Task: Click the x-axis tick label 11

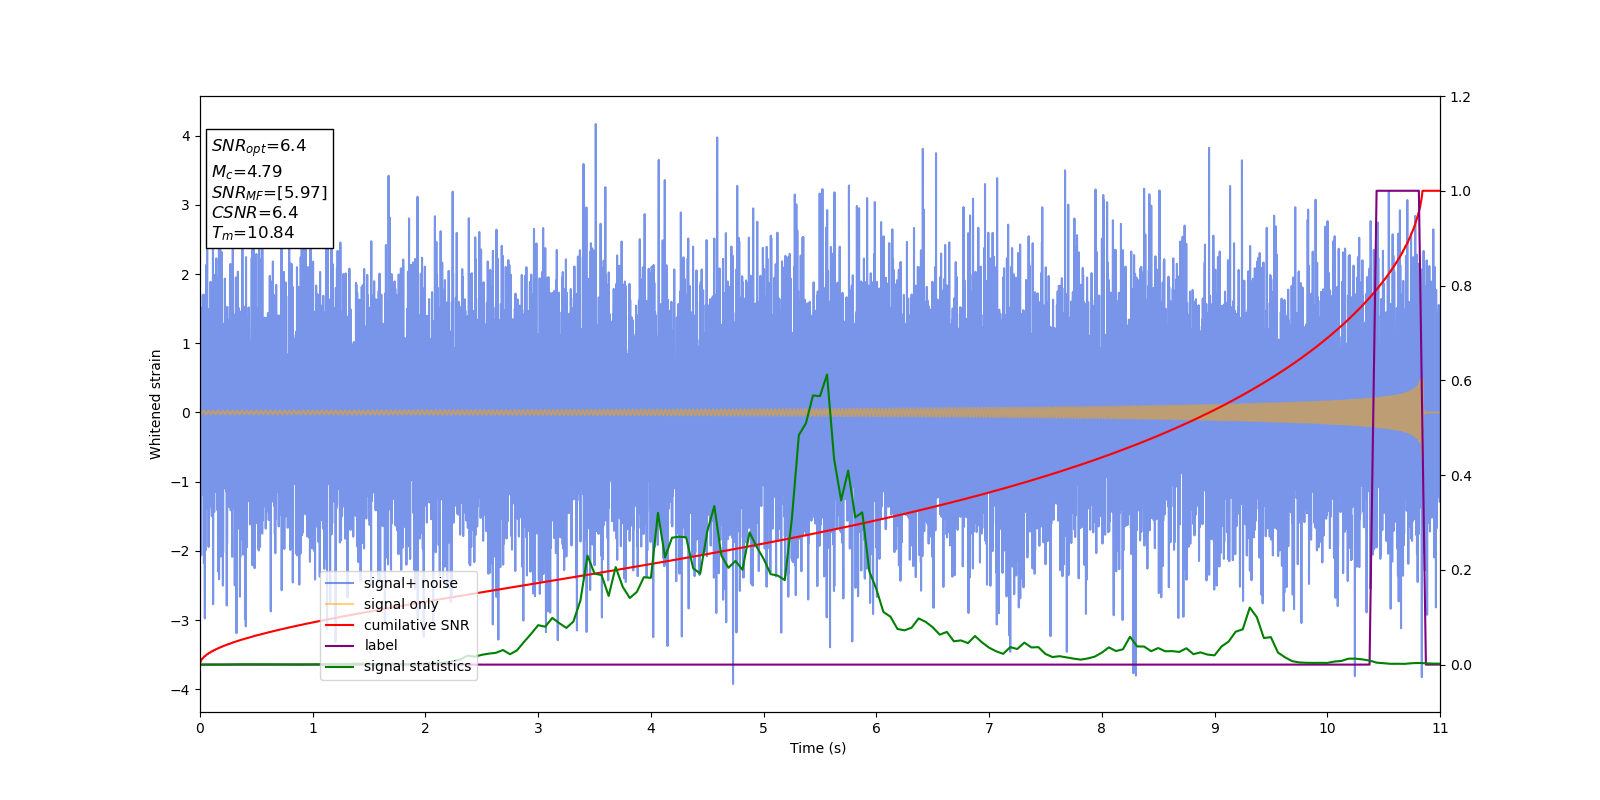Action: pos(1440,728)
